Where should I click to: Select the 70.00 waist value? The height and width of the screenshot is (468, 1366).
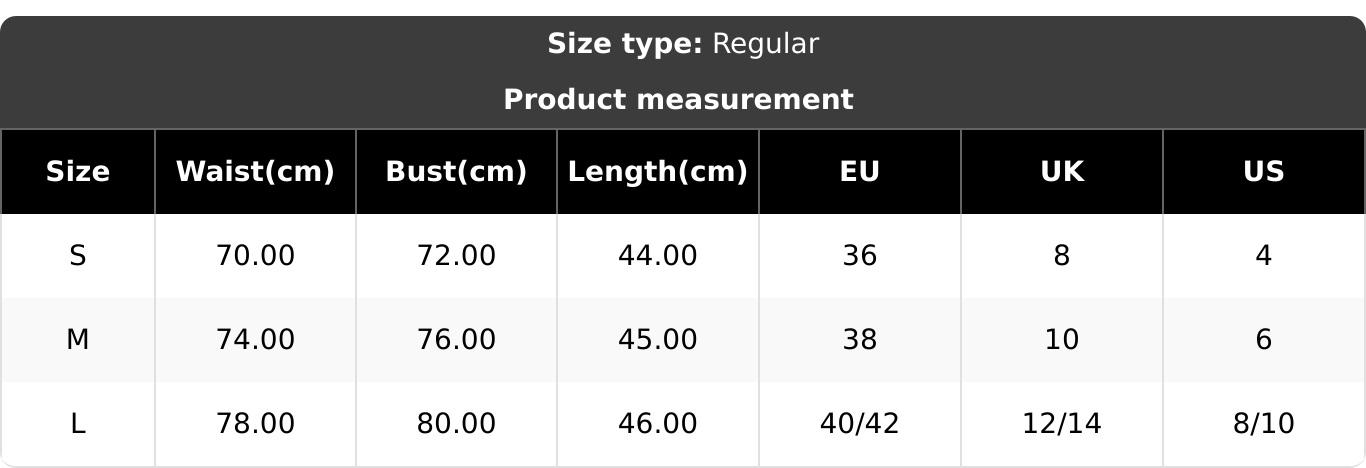pyautogui.click(x=255, y=256)
